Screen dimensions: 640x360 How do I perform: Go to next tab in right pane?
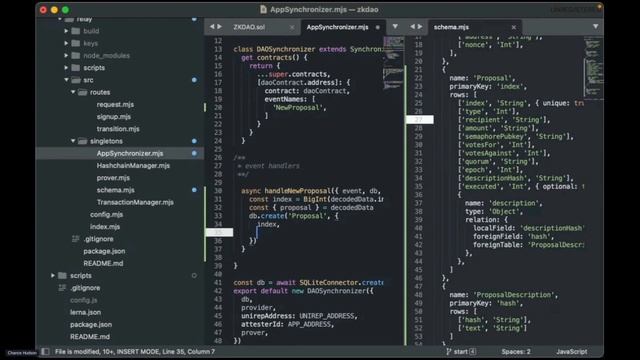(420, 27)
